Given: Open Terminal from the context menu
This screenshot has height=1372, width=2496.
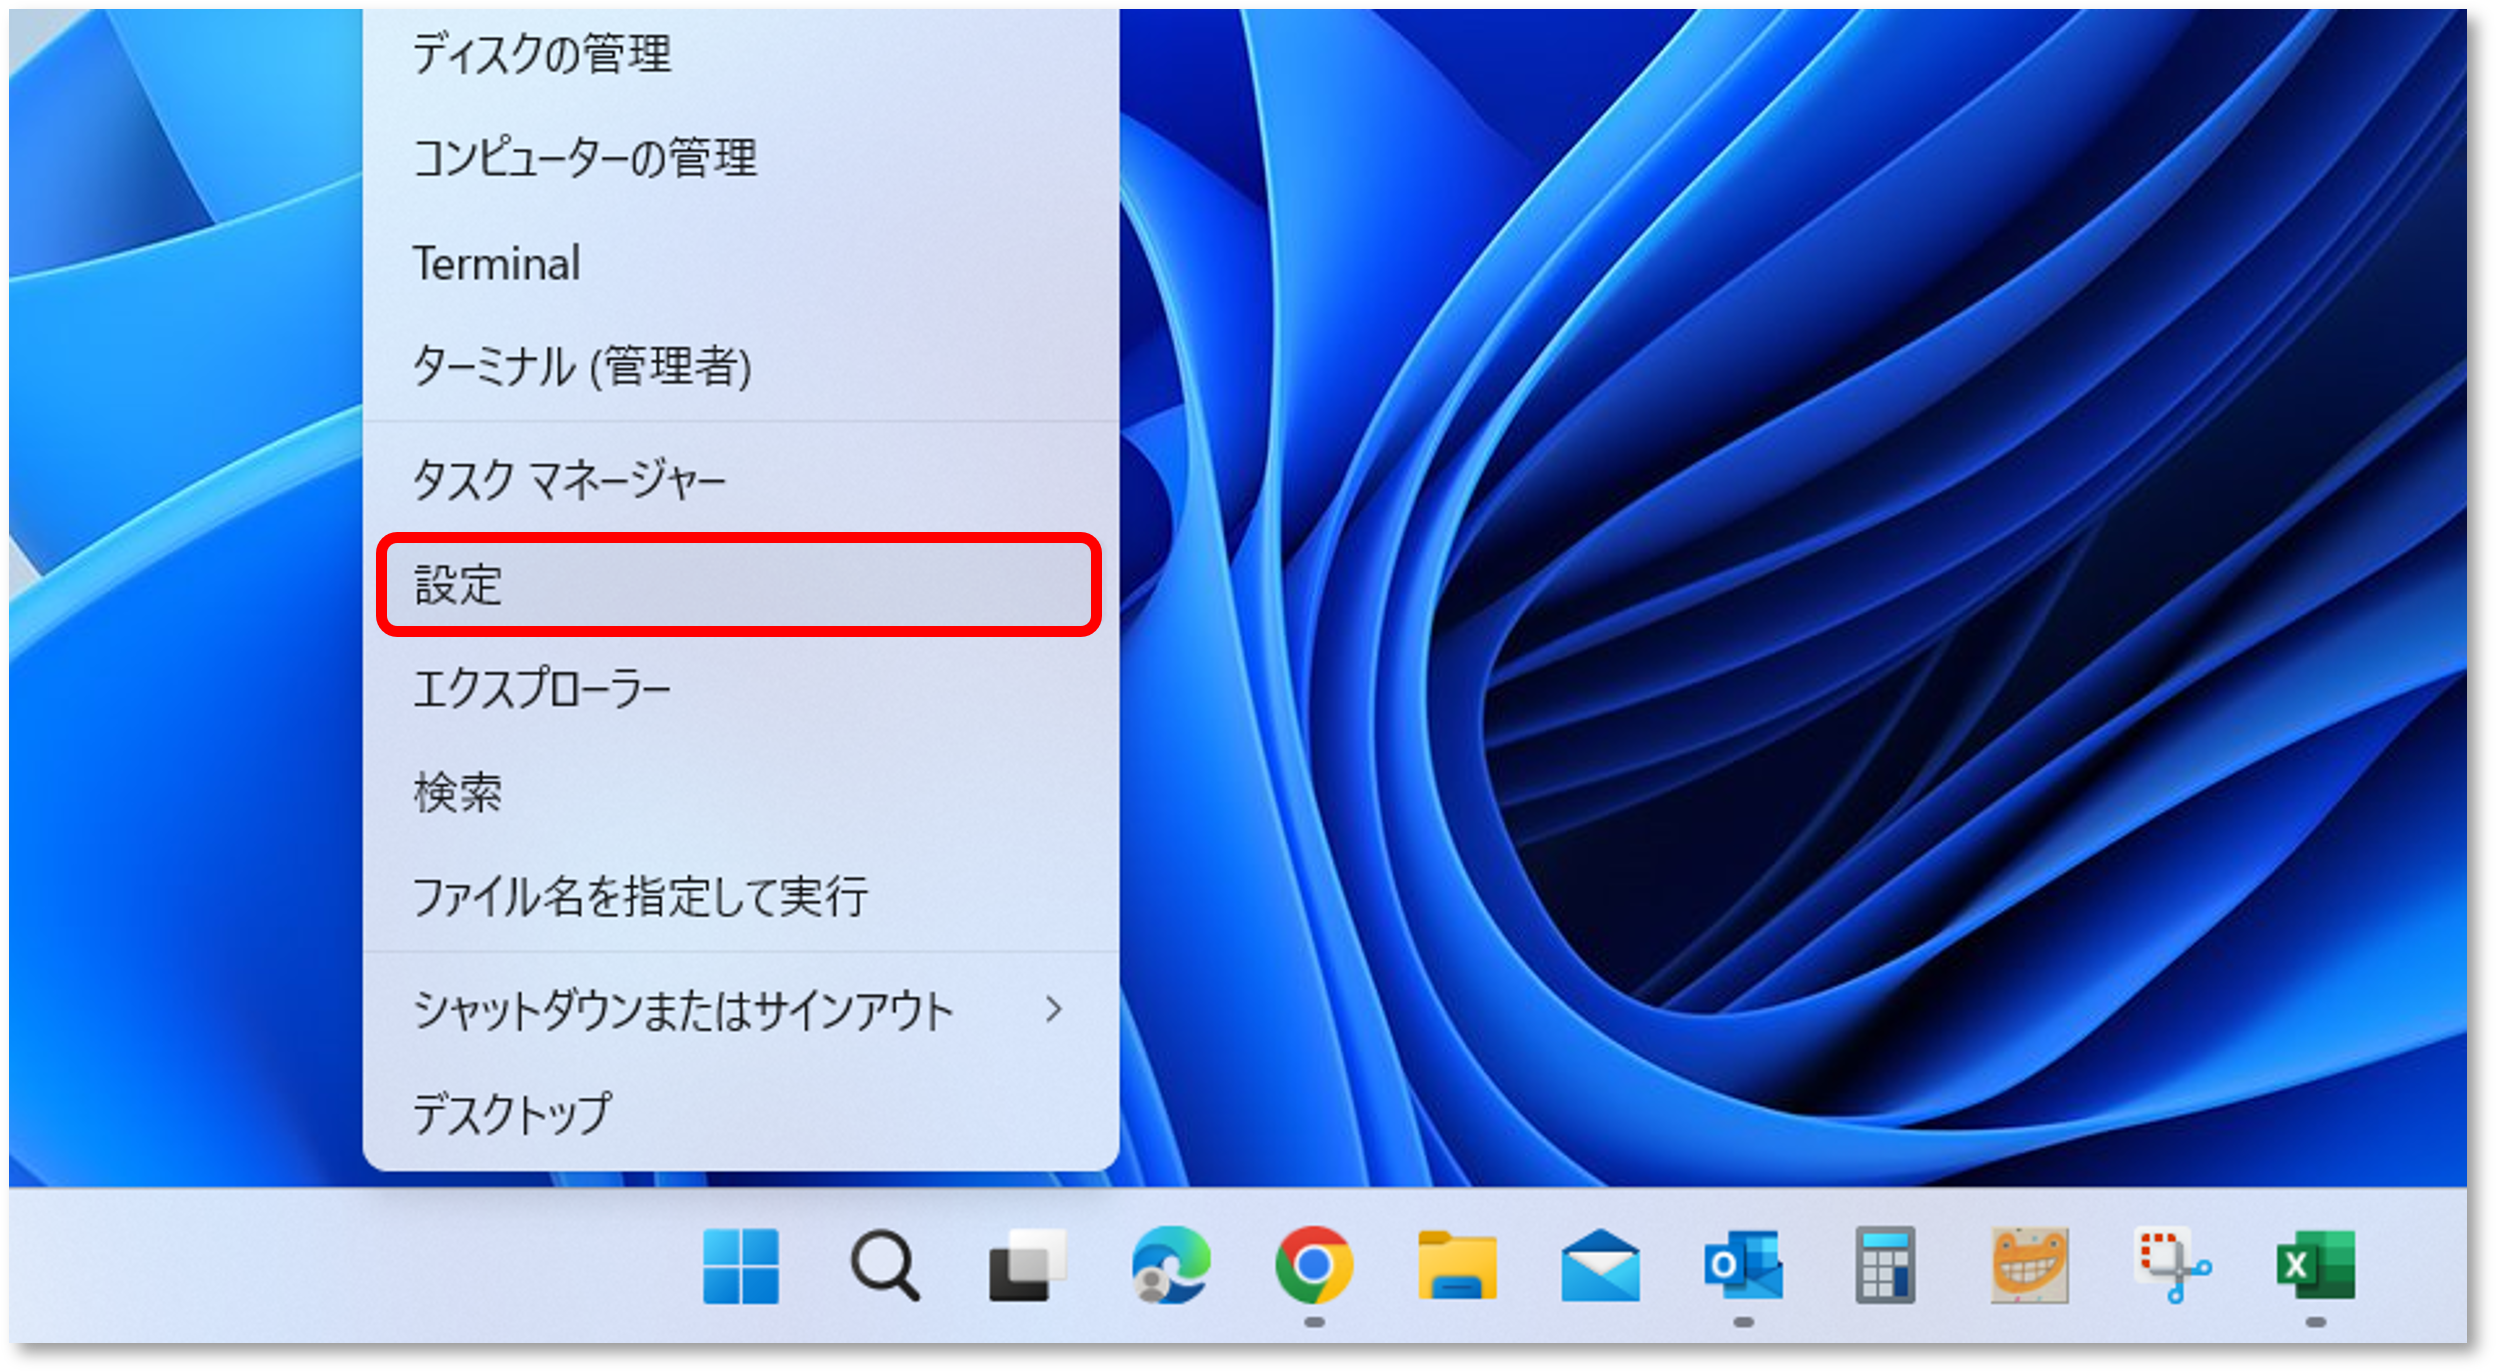Looking at the screenshot, I should tap(740, 263).
